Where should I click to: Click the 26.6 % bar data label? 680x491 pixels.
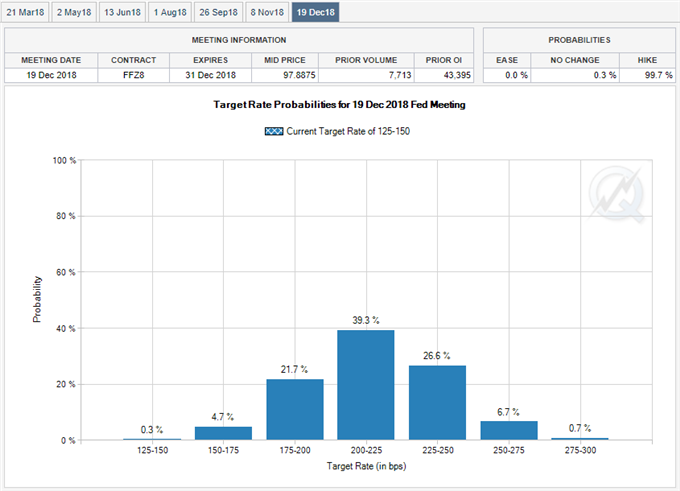click(437, 356)
